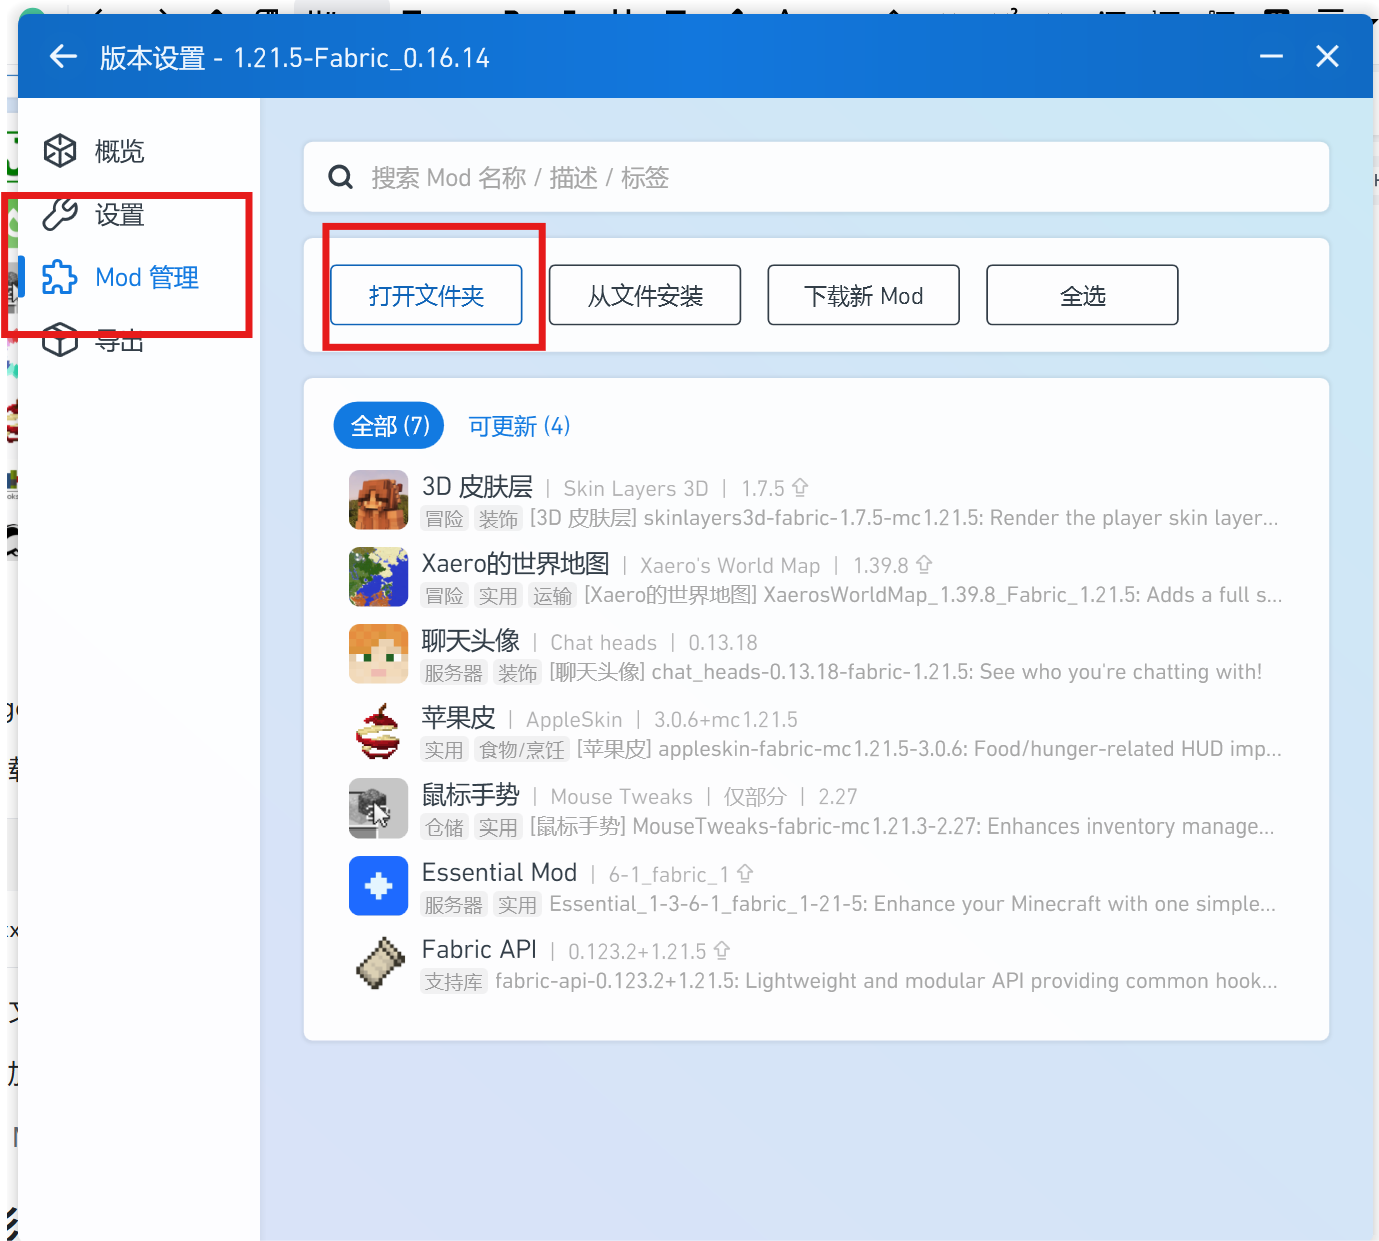Click 下载新 Mod button

tap(864, 295)
